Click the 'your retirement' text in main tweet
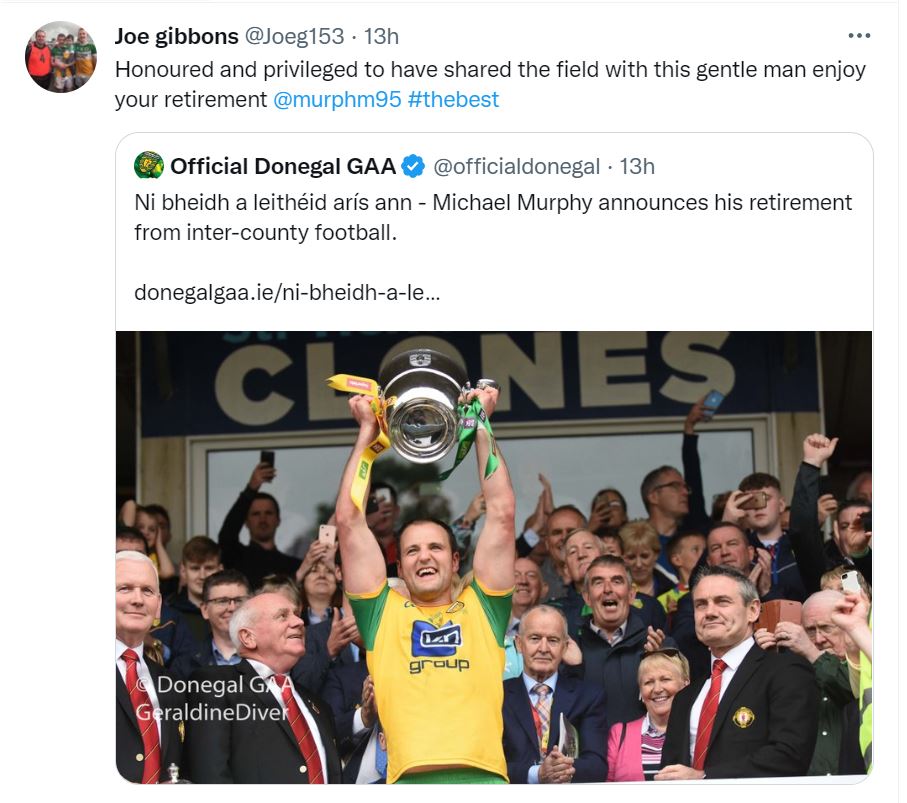Image resolution: width=907 pixels, height=803 pixels. (x=191, y=100)
